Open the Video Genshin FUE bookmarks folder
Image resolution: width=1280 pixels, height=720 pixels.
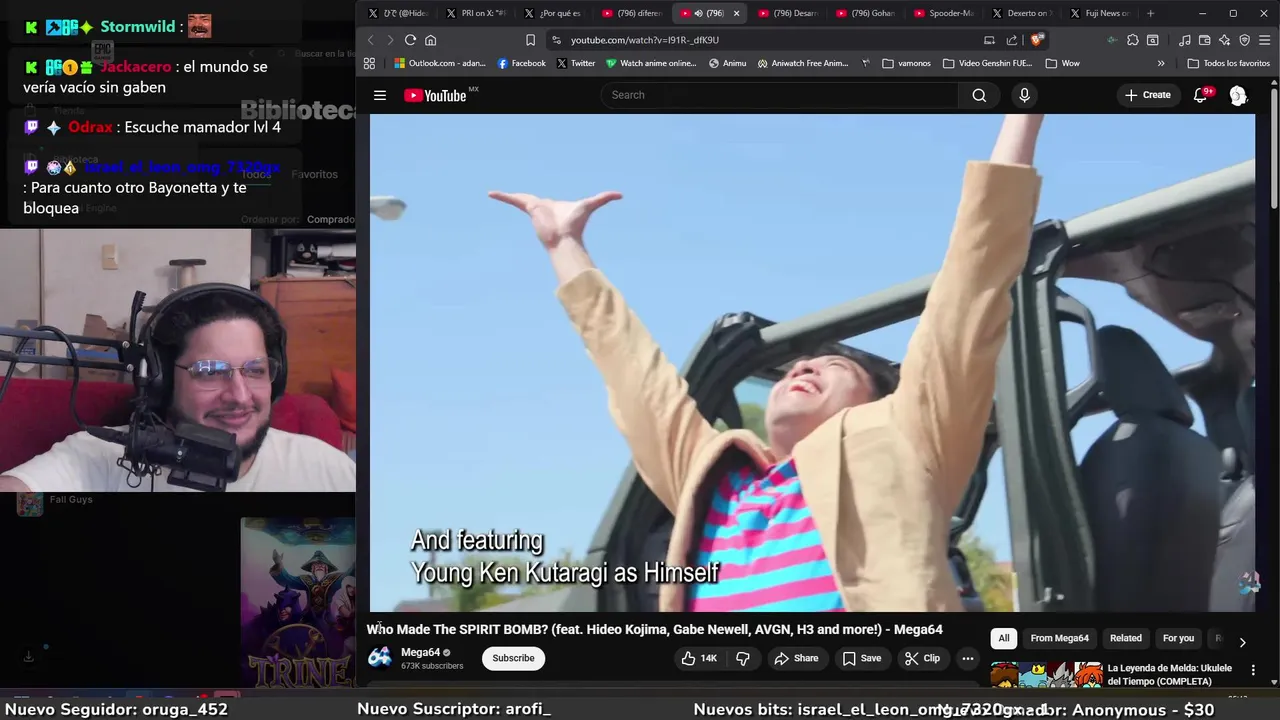click(x=987, y=63)
